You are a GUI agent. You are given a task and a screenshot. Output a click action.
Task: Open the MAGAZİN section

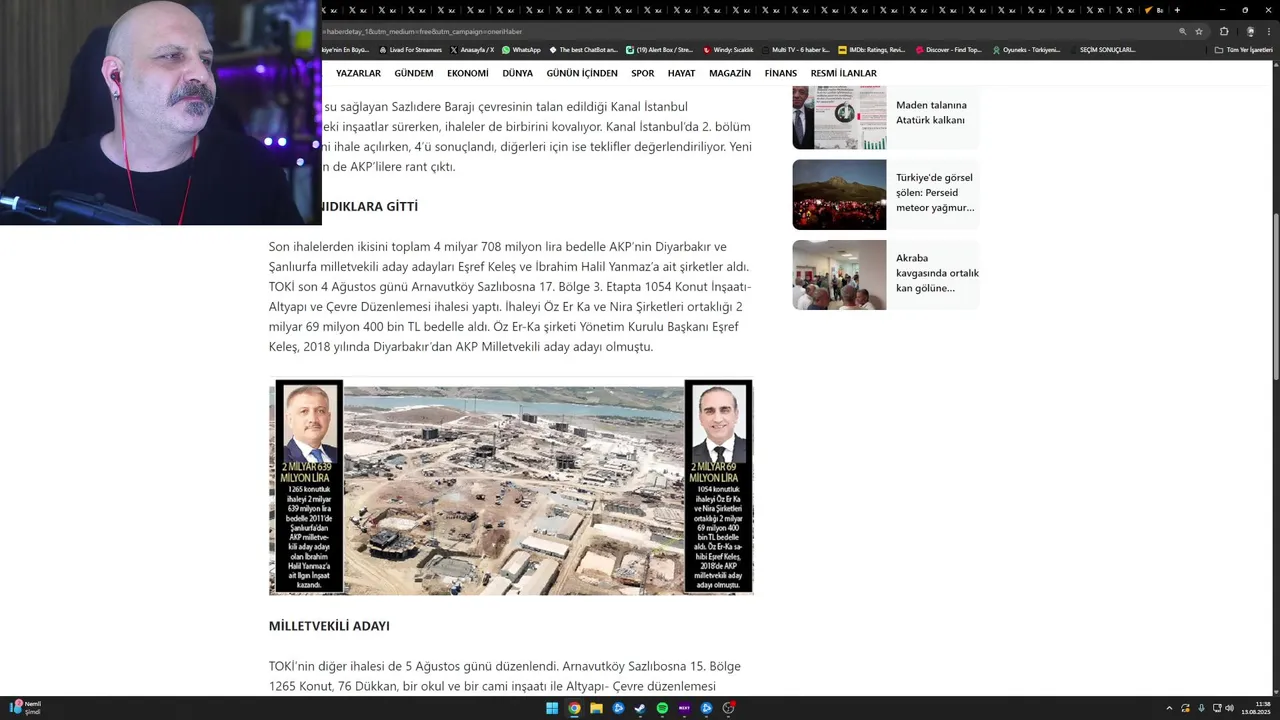click(730, 73)
